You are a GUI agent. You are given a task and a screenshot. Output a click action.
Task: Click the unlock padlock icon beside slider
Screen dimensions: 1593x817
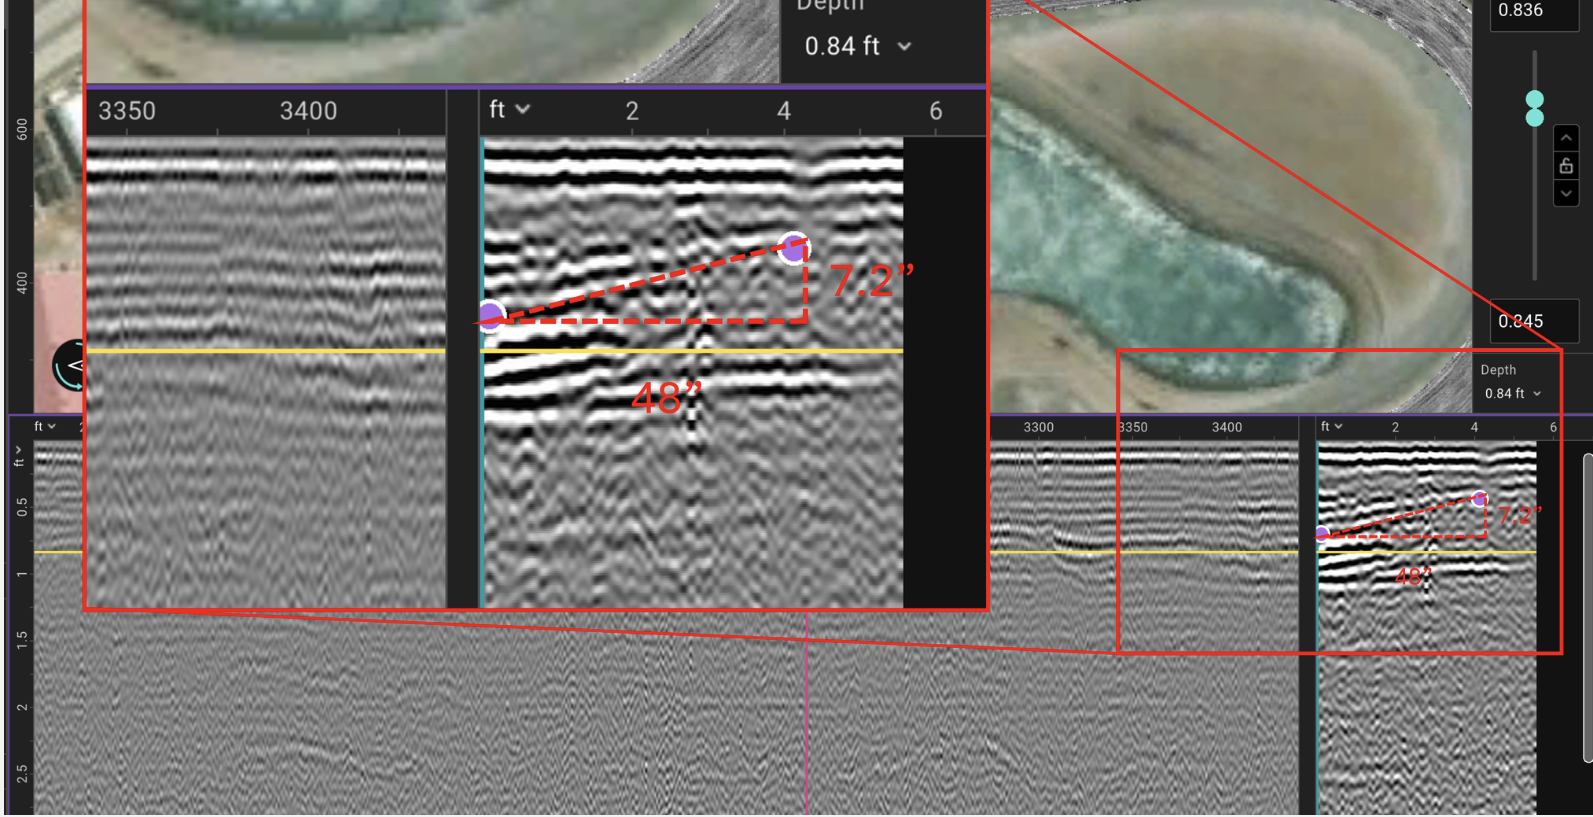point(1566,166)
